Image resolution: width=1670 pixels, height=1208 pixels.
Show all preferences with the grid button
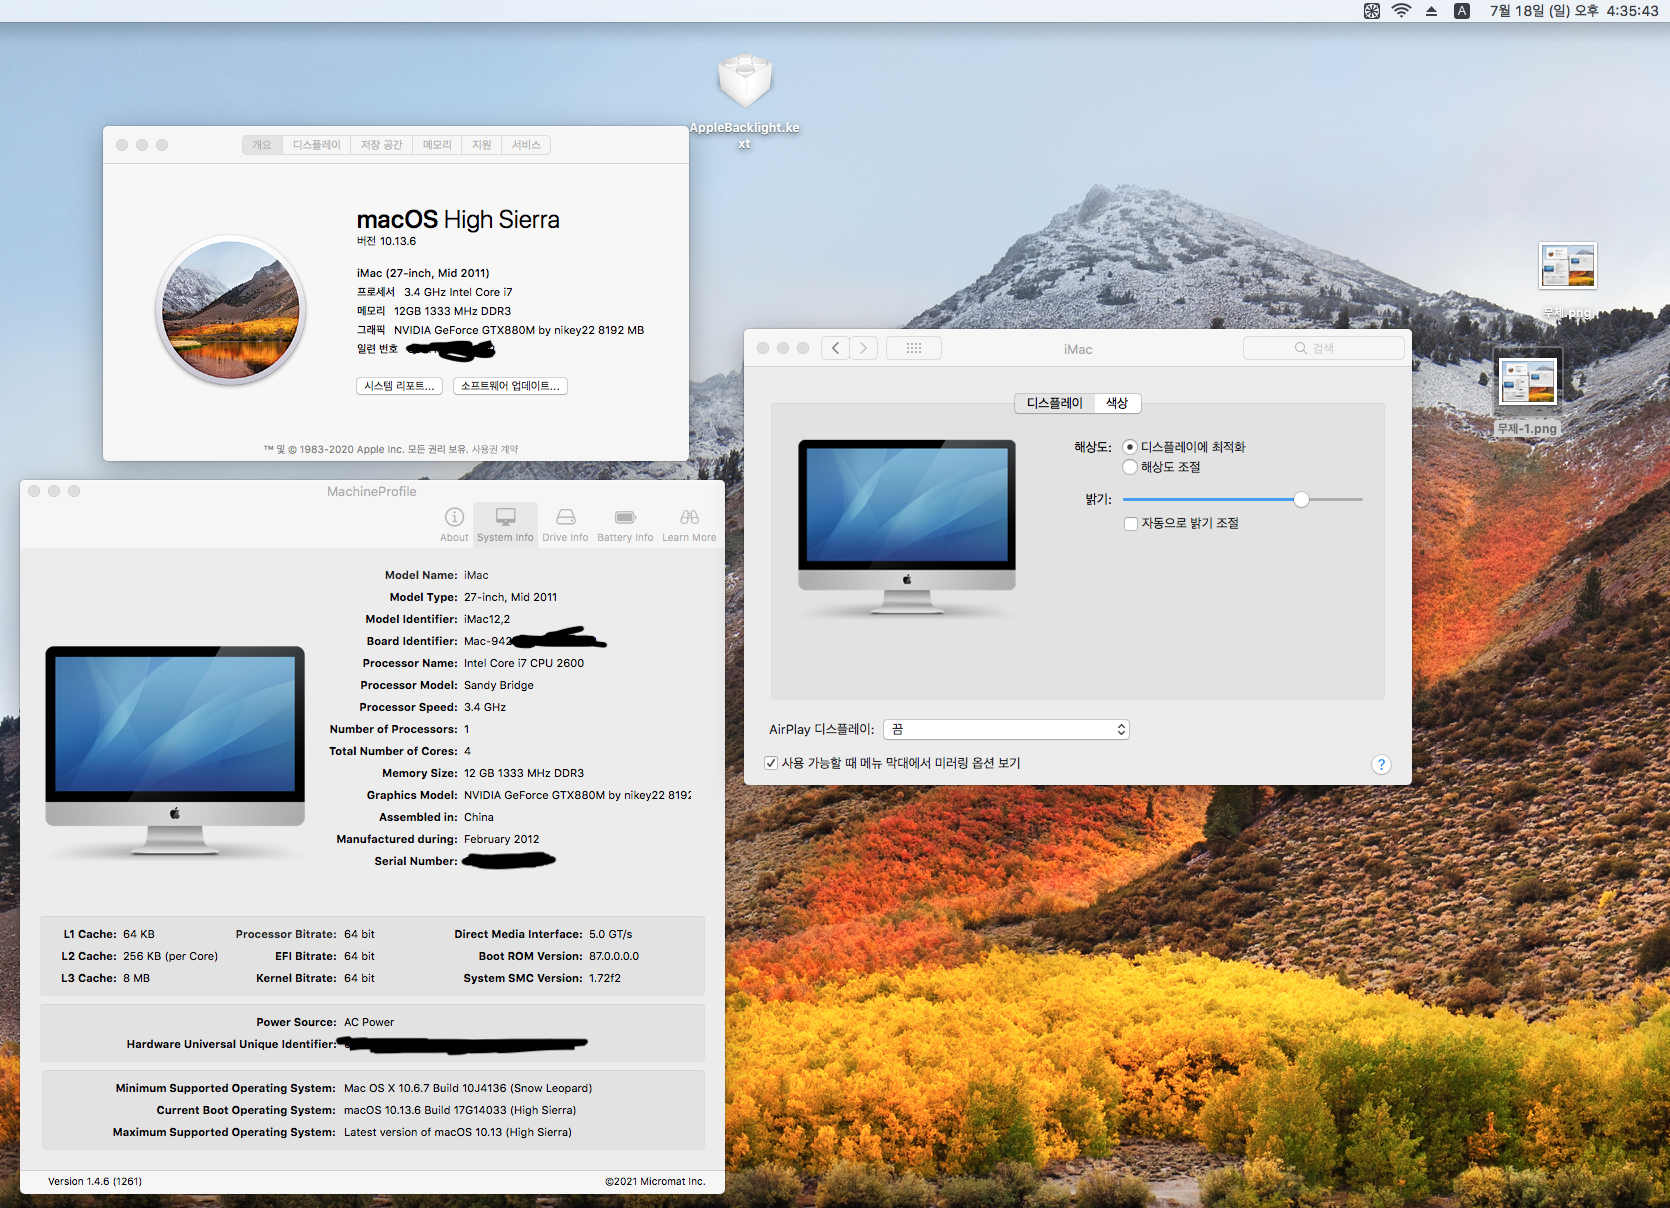point(914,348)
